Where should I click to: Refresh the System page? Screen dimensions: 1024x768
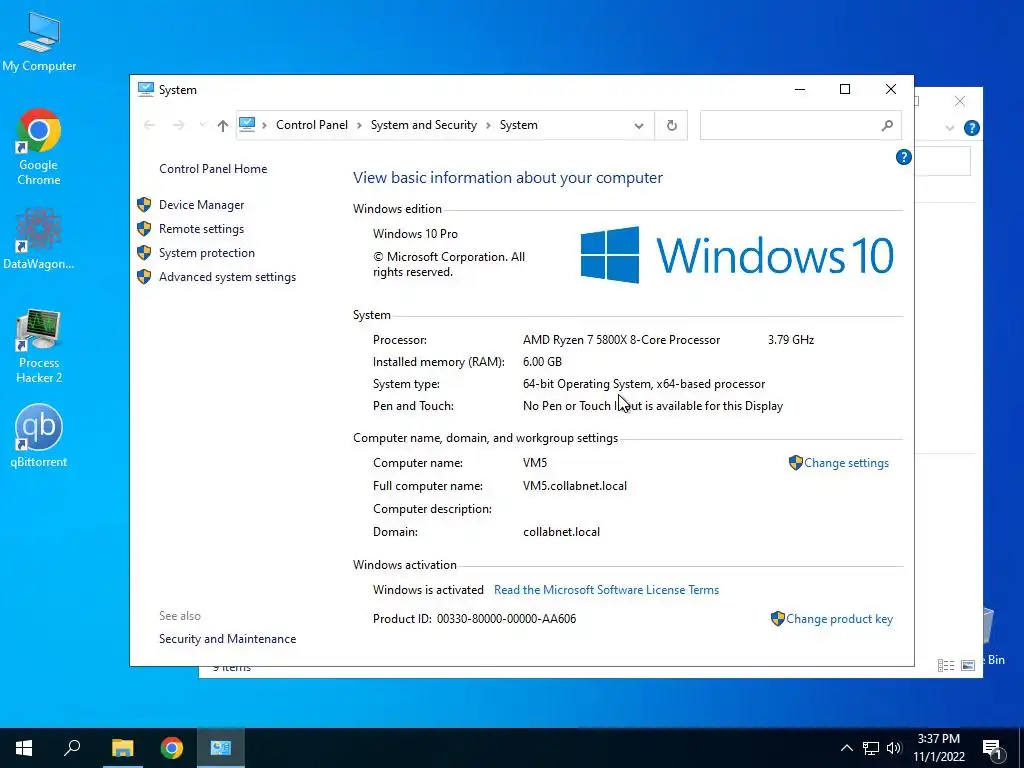pos(671,125)
